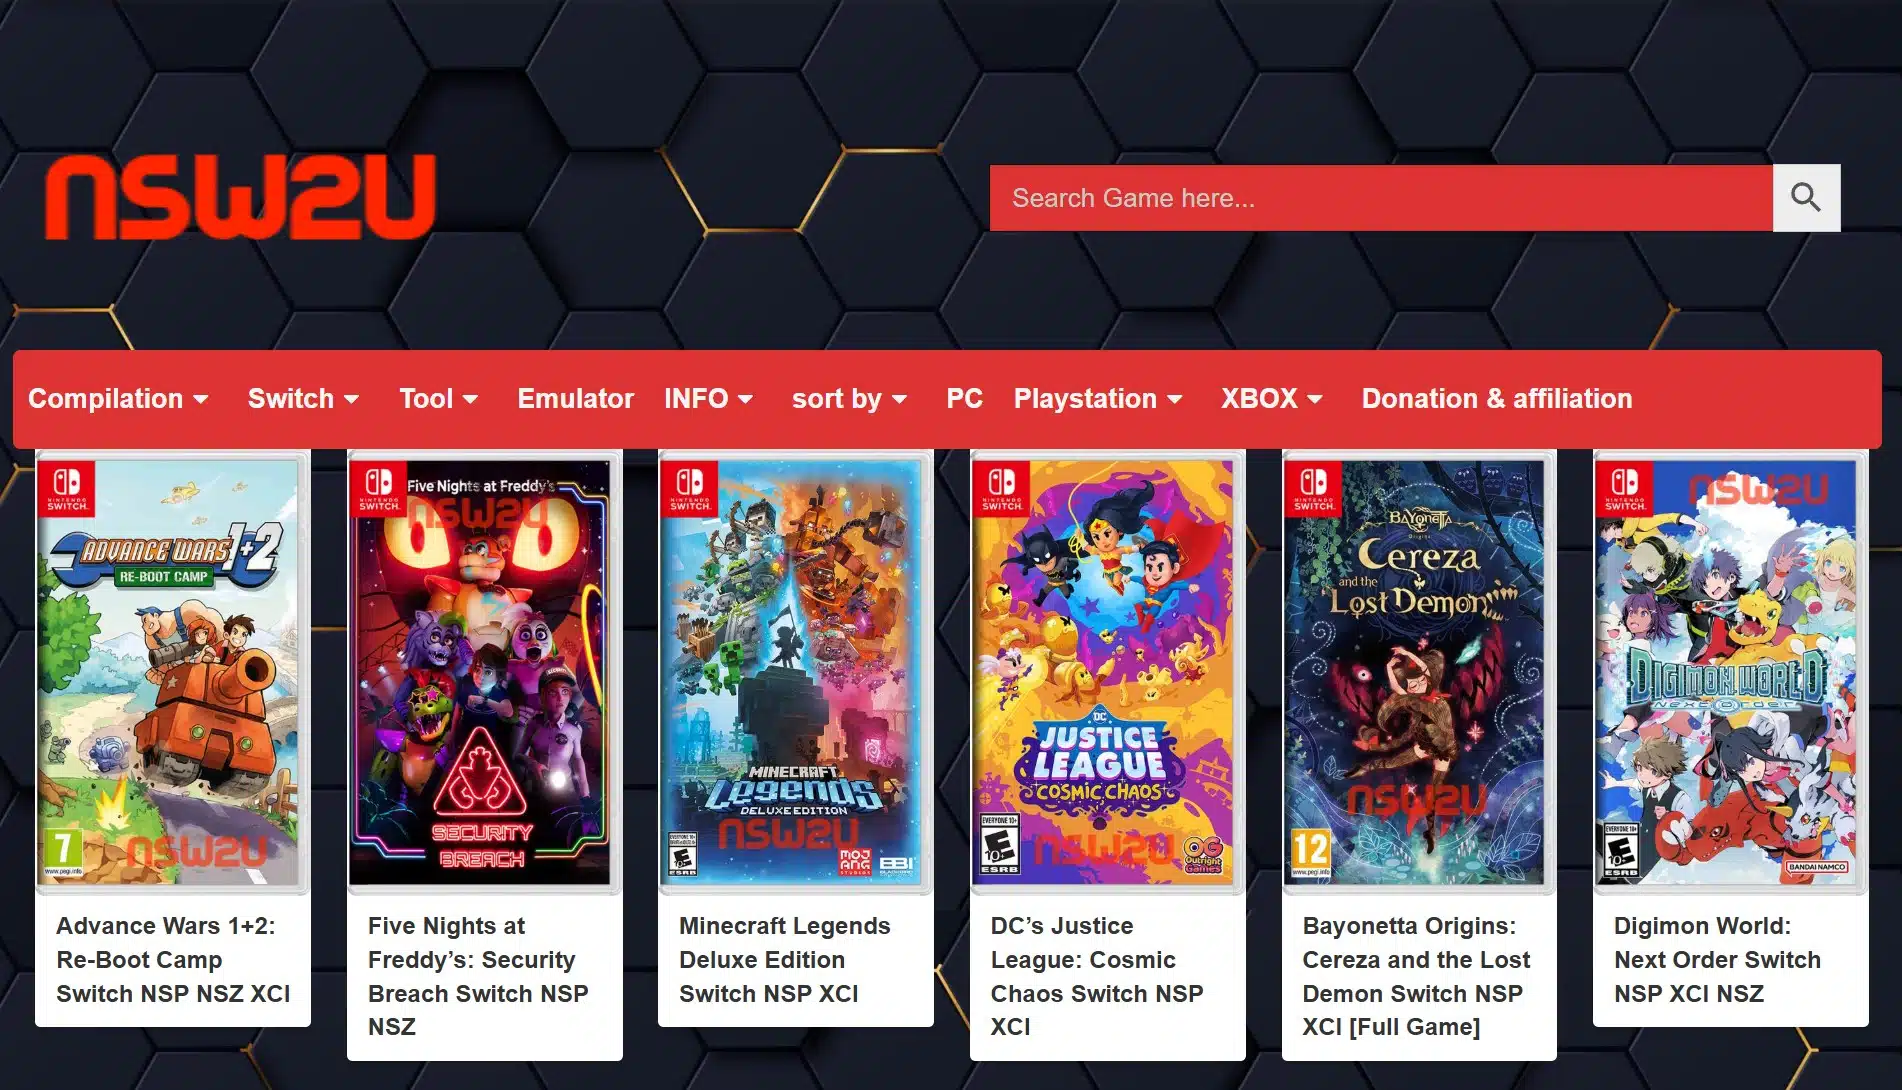Viewport: 1902px width, 1090px height.
Task: Open Digimon World: Next Order title link
Action: point(1717,959)
